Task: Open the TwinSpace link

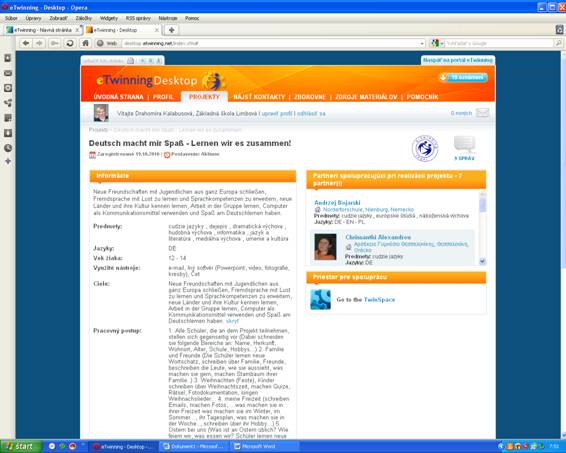Action: 379,300
